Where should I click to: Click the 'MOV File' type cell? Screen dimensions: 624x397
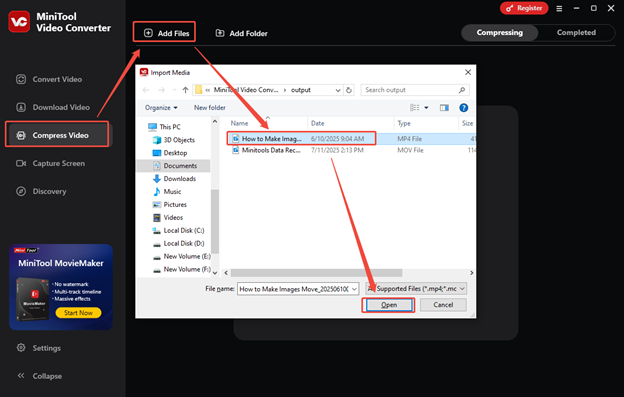[x=410, y=150]
